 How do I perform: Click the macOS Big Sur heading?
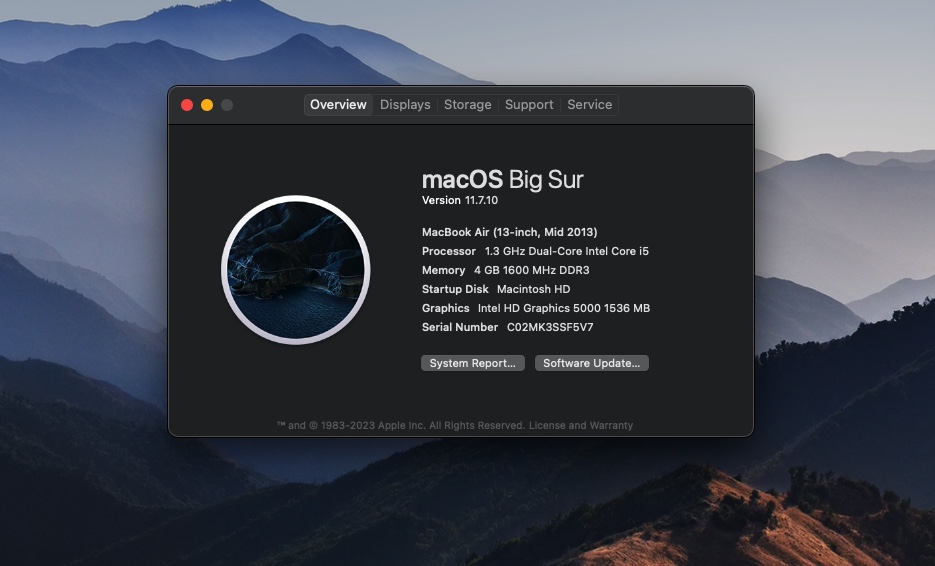coord(502,180)
